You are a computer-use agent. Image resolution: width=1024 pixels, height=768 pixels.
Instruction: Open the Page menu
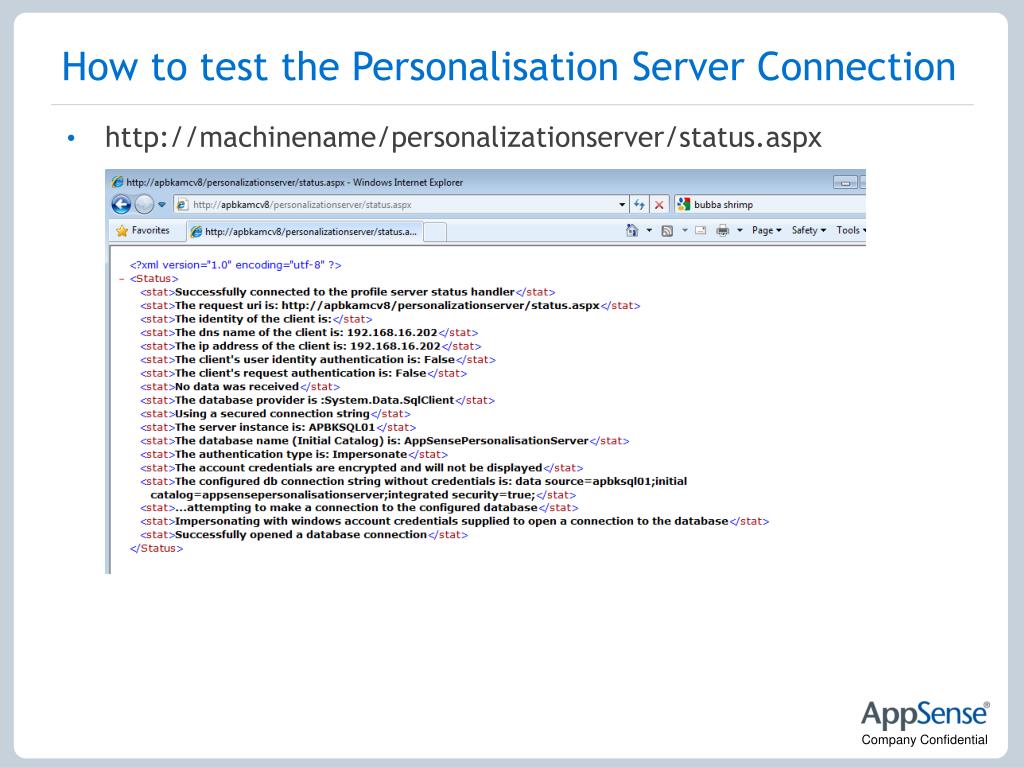pyautogui.click(x=767, y=230)
